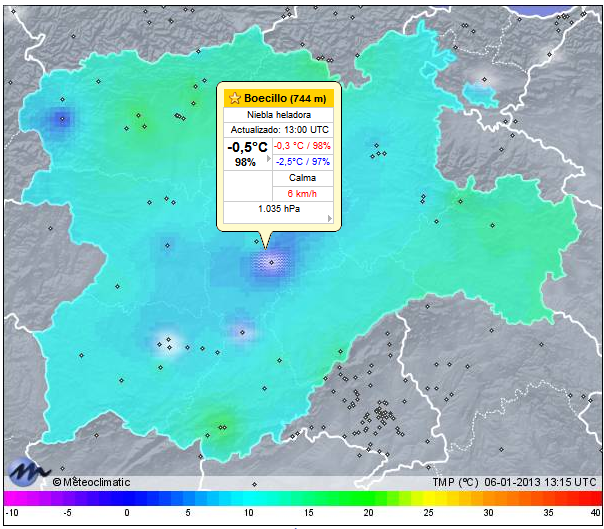Click the 'TMP (ºC) 06-01-2013 13:15 UTC' caption
This screenshot has width=604, height=529.
pos(514,482)
